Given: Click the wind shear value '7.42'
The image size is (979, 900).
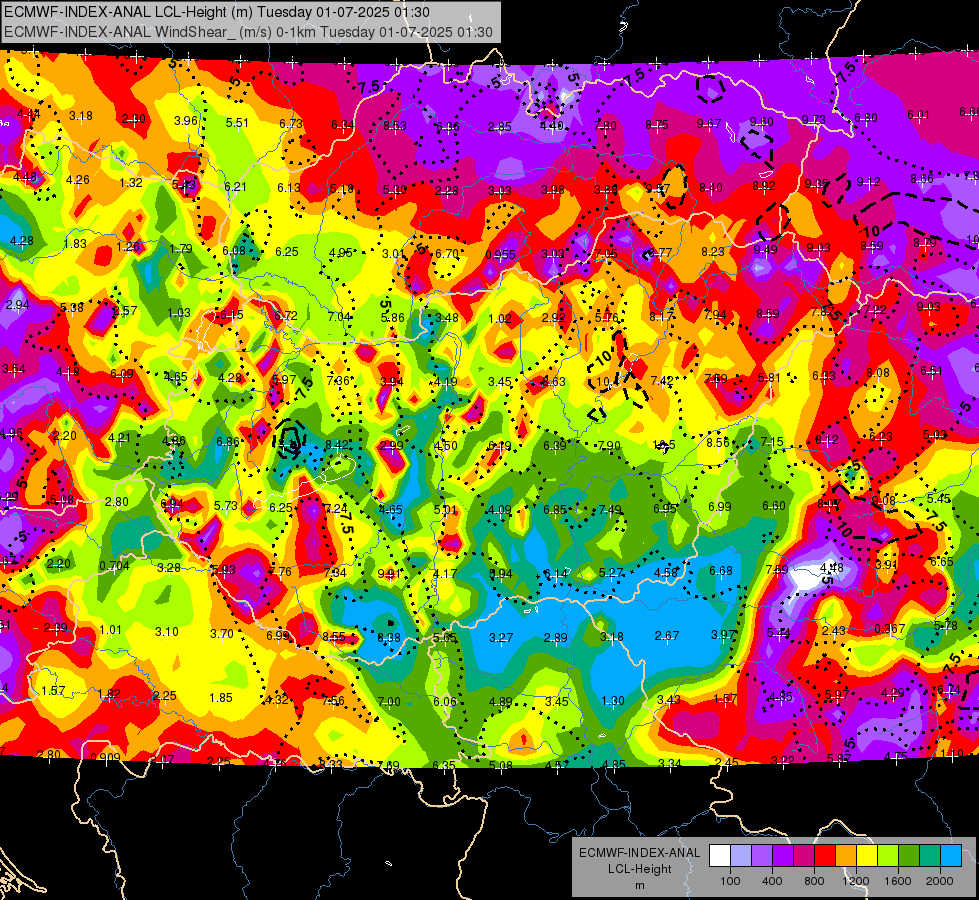Looking at the screenshot, I should (x=662, y=380).
